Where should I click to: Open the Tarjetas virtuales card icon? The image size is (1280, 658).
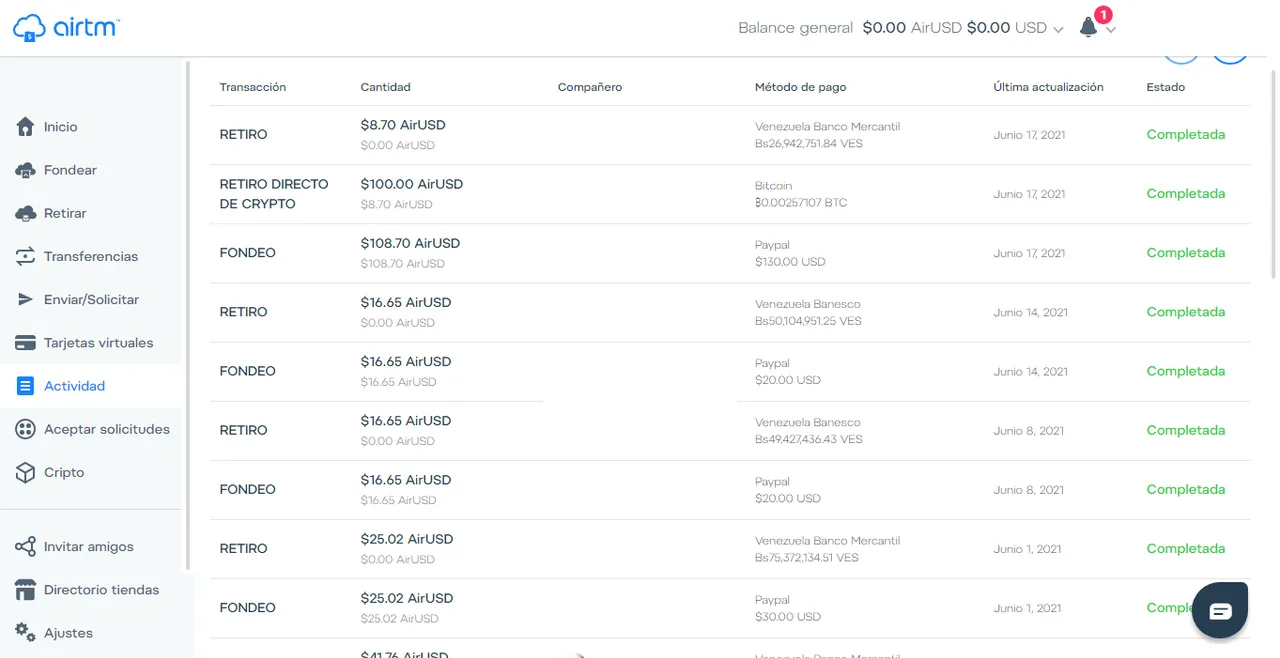(26, 343)
